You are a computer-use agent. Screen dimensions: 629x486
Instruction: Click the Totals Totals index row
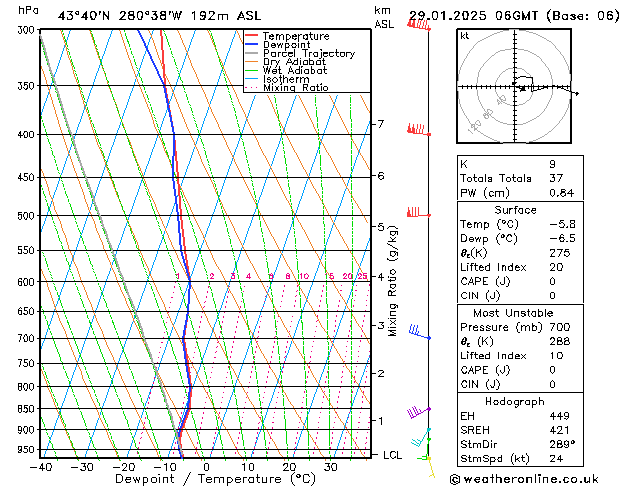(x=517, y=178)
